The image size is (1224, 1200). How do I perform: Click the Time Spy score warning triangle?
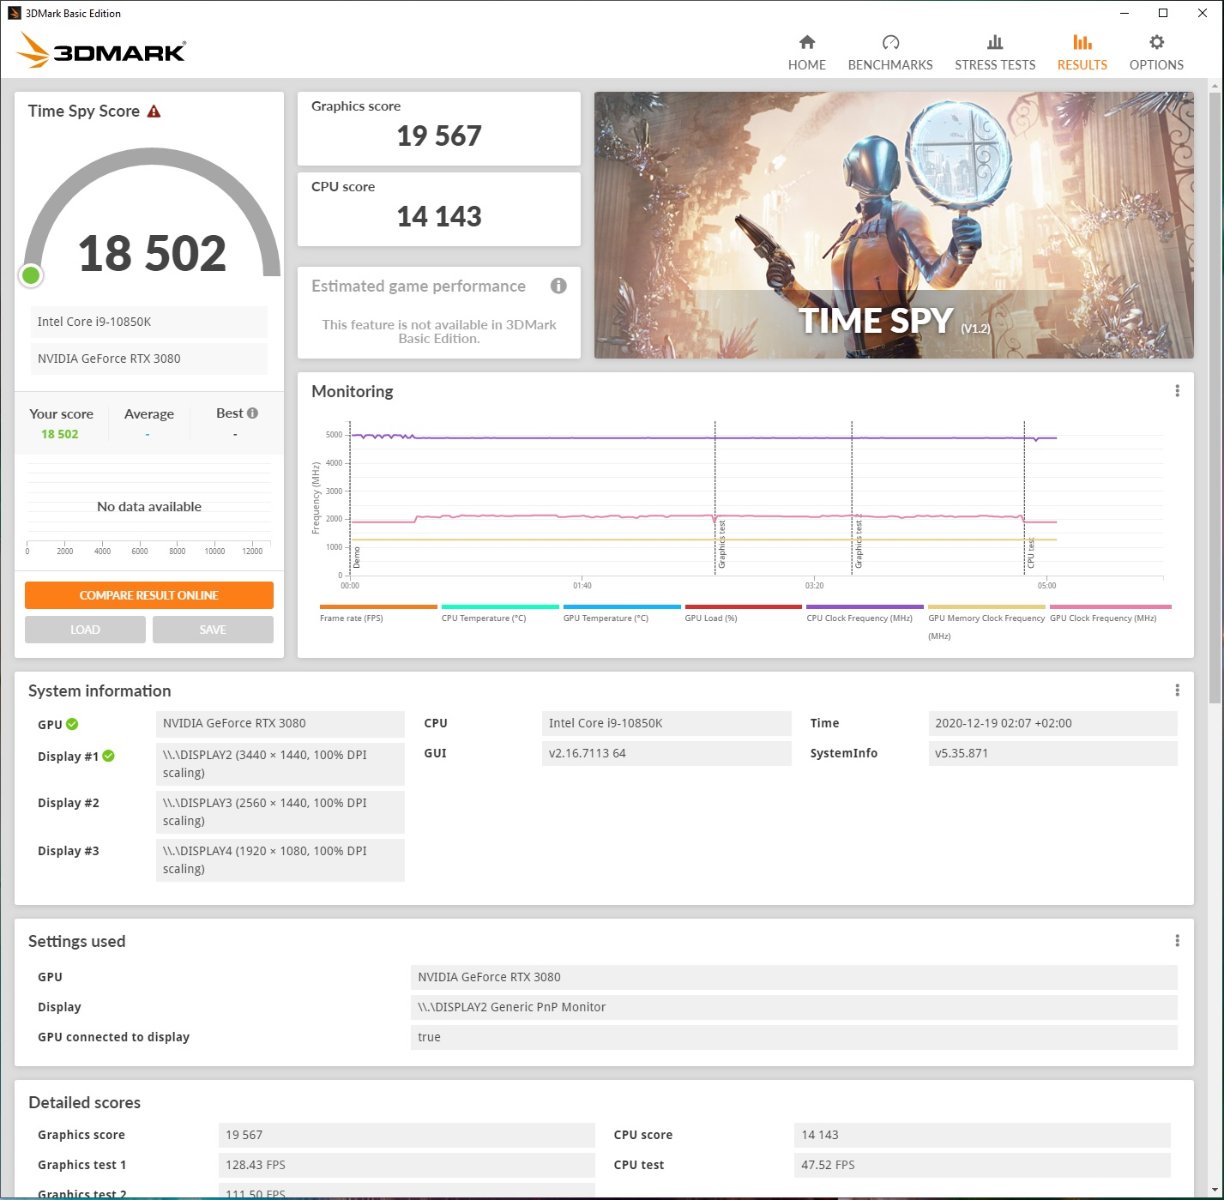click(154, 111)
